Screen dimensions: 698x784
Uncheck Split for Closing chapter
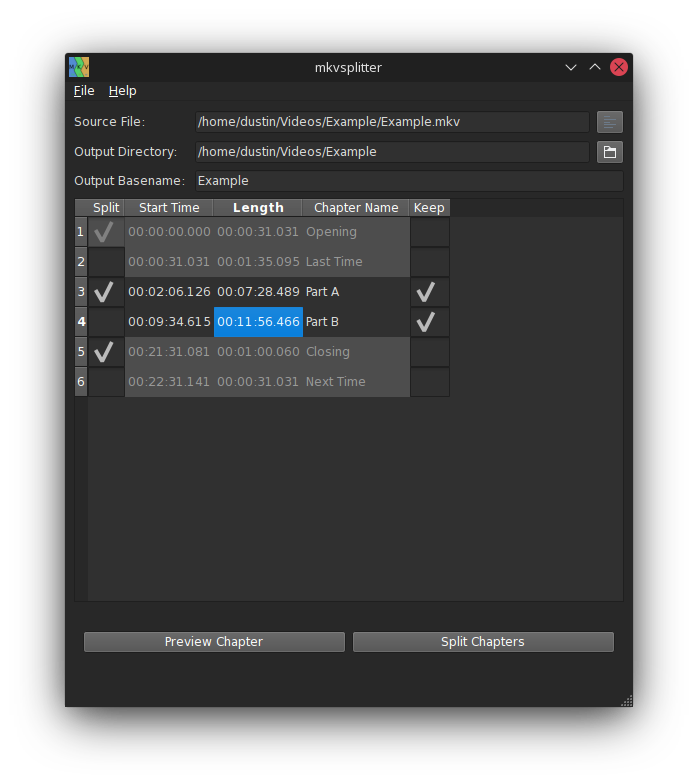(x=106, y=352)
